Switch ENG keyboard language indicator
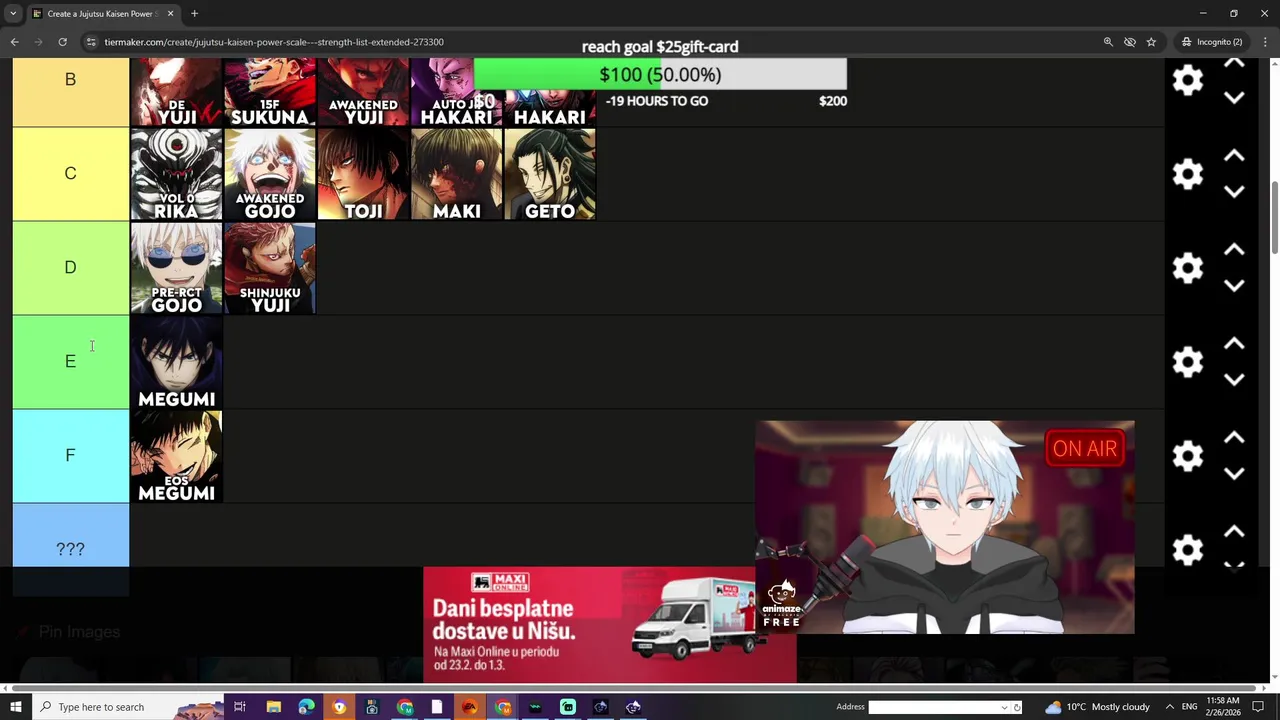The width and height of the screenshot is (1280, 720). (x=1189, y=707)
